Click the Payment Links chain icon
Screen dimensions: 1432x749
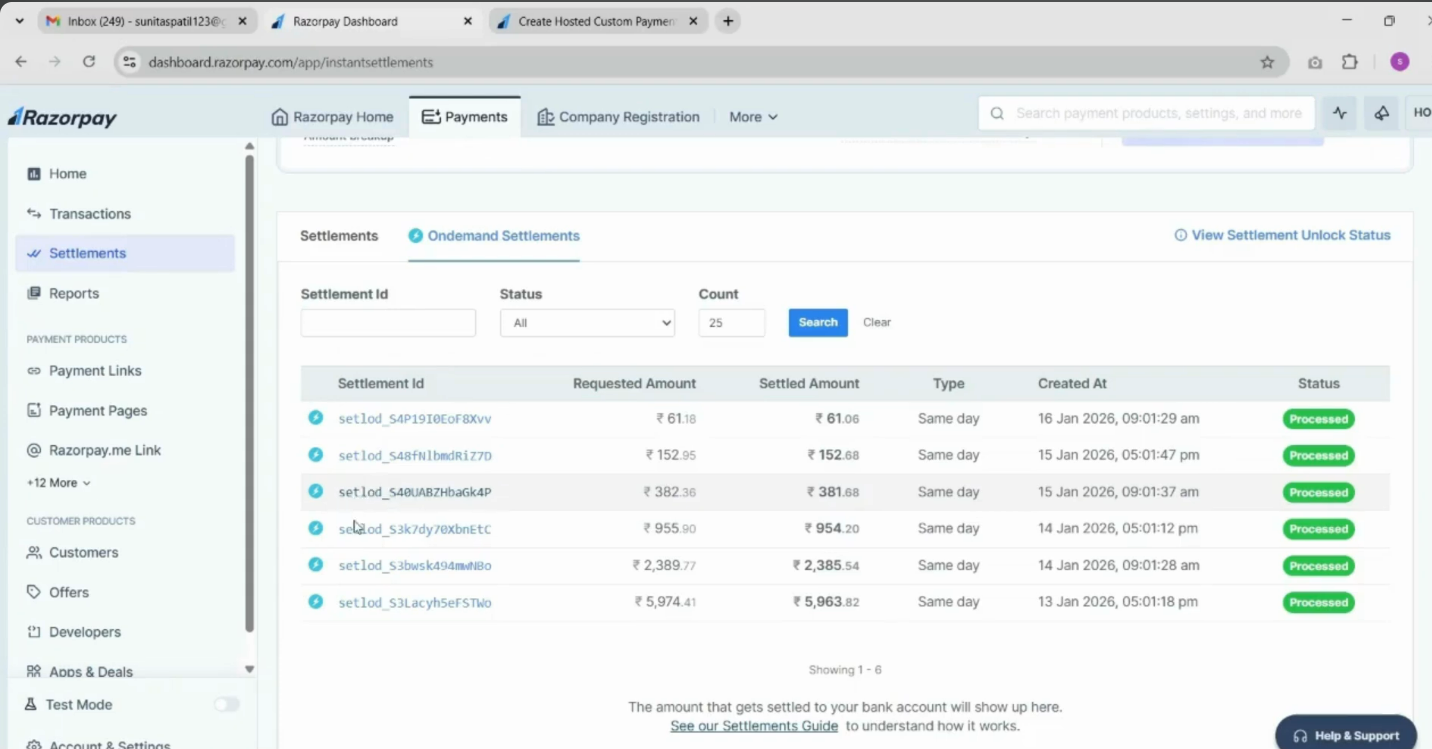(34, 371)
